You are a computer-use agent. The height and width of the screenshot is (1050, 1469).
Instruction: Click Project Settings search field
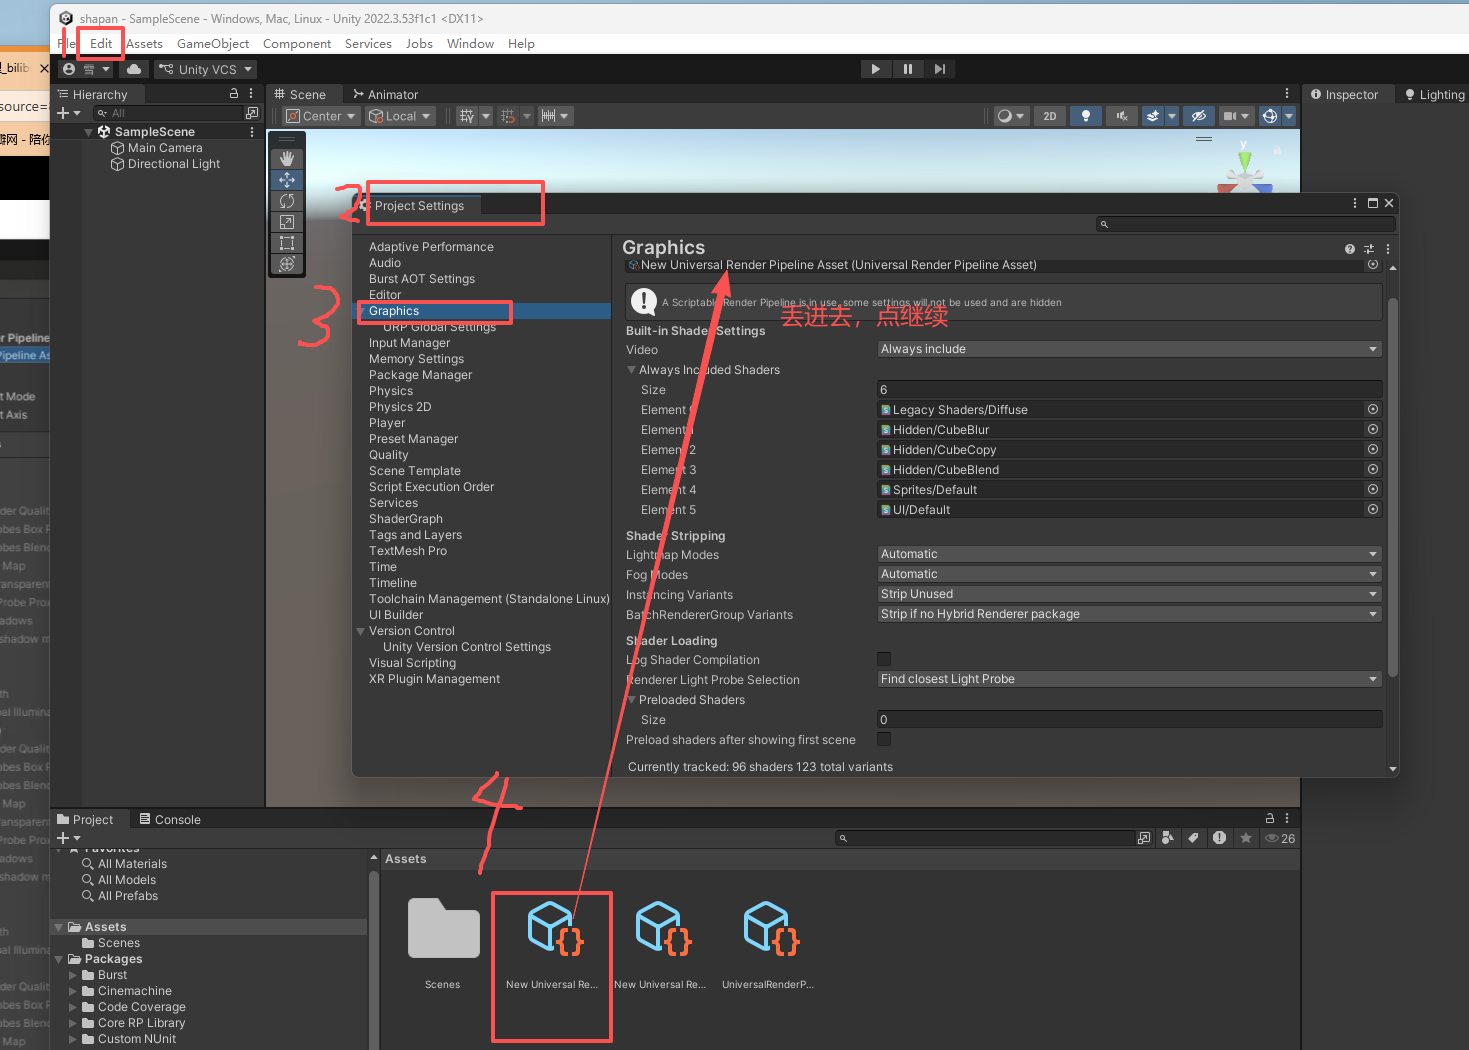1245,224
